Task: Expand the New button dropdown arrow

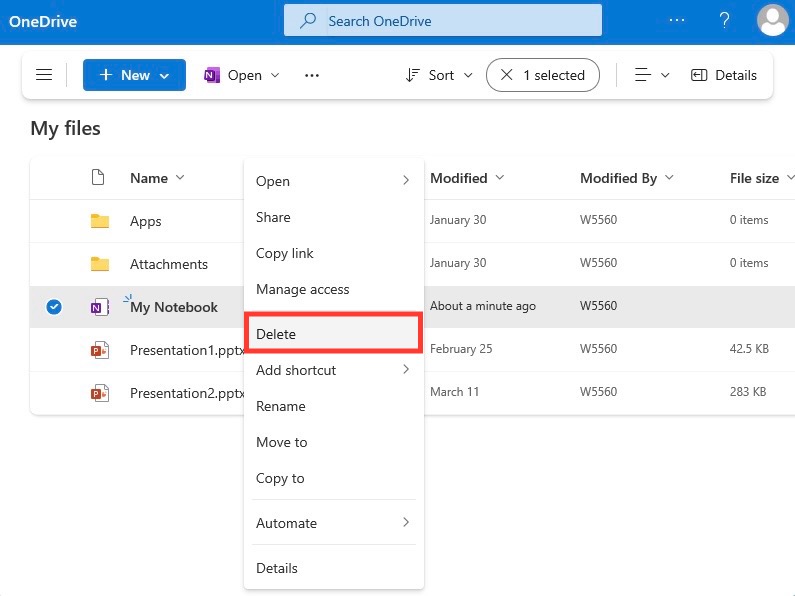Action: (164, 76)
